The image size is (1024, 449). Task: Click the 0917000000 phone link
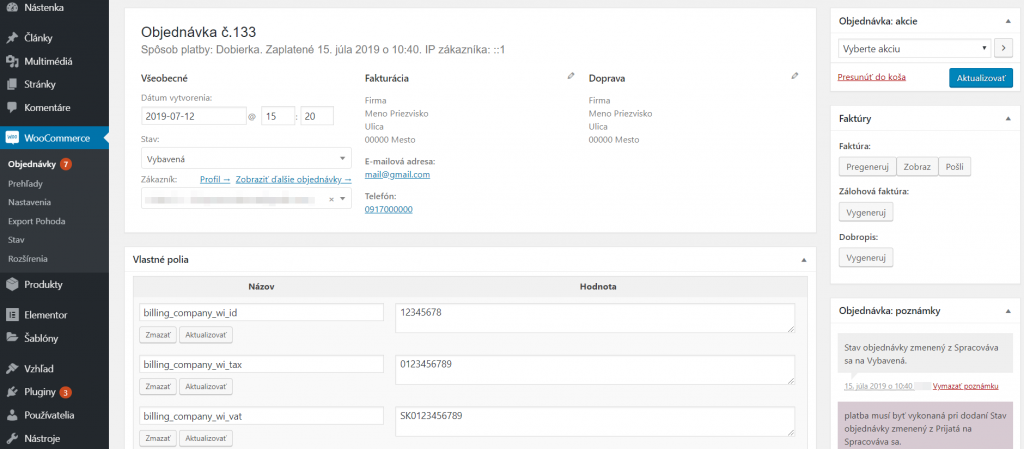[x=389, y=209]
